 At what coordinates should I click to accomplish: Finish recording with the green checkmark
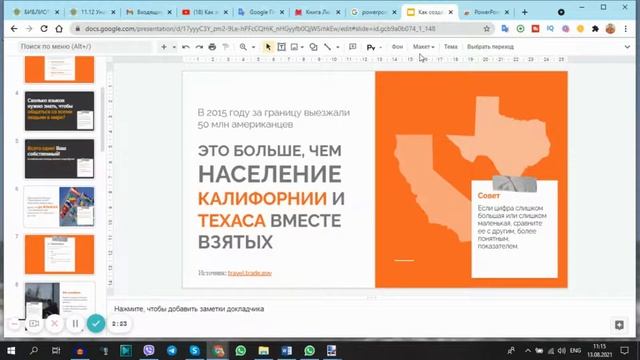(x=96, y=324)
